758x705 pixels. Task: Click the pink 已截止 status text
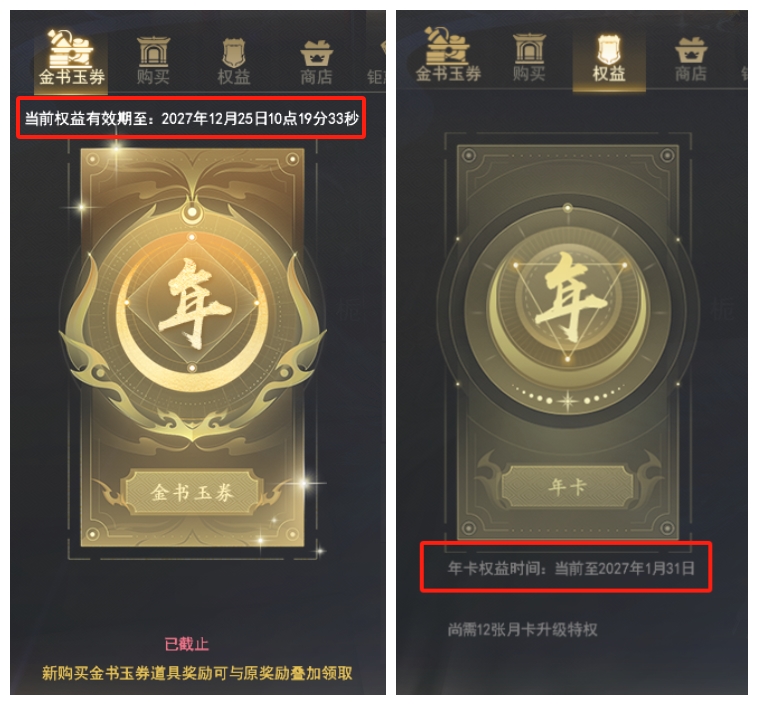pos(187,644)
